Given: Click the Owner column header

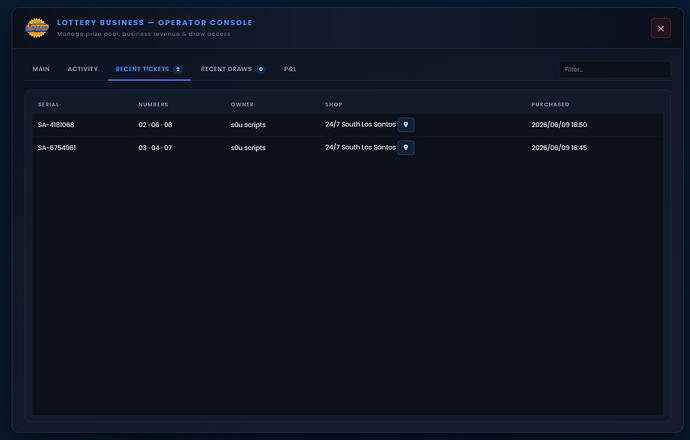Looking at the screenshot, I should (x=242, y=104).
